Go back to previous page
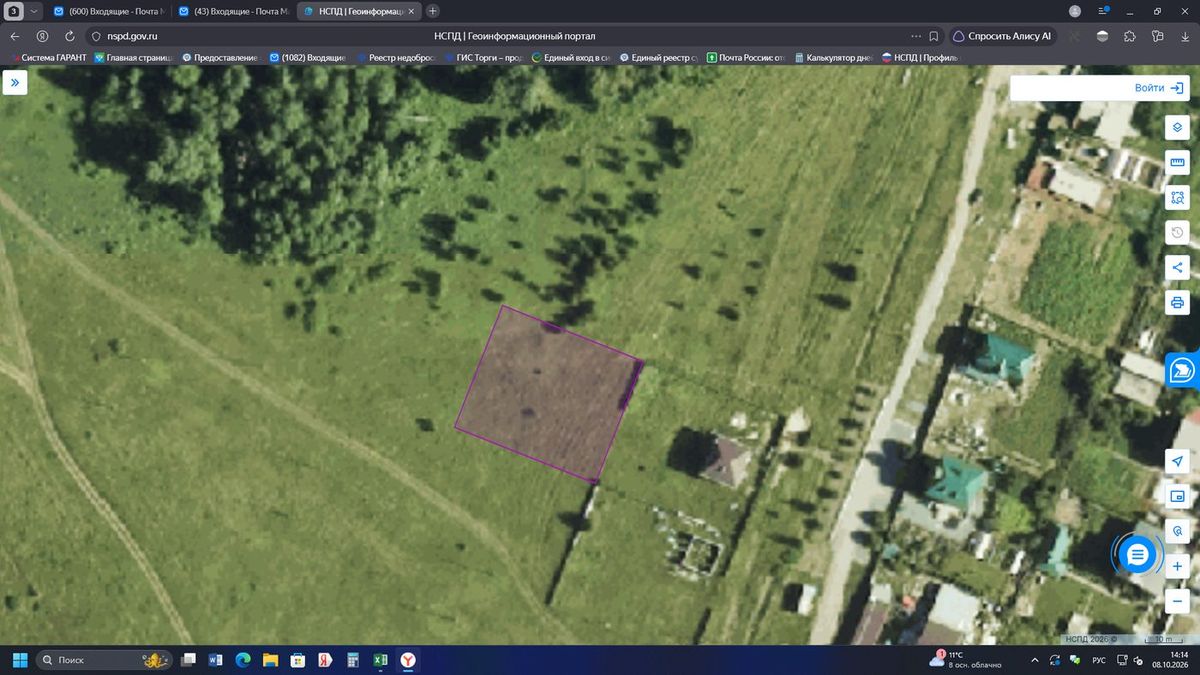The height and width of the screenshot is (675, 1200). click(15, 36)
